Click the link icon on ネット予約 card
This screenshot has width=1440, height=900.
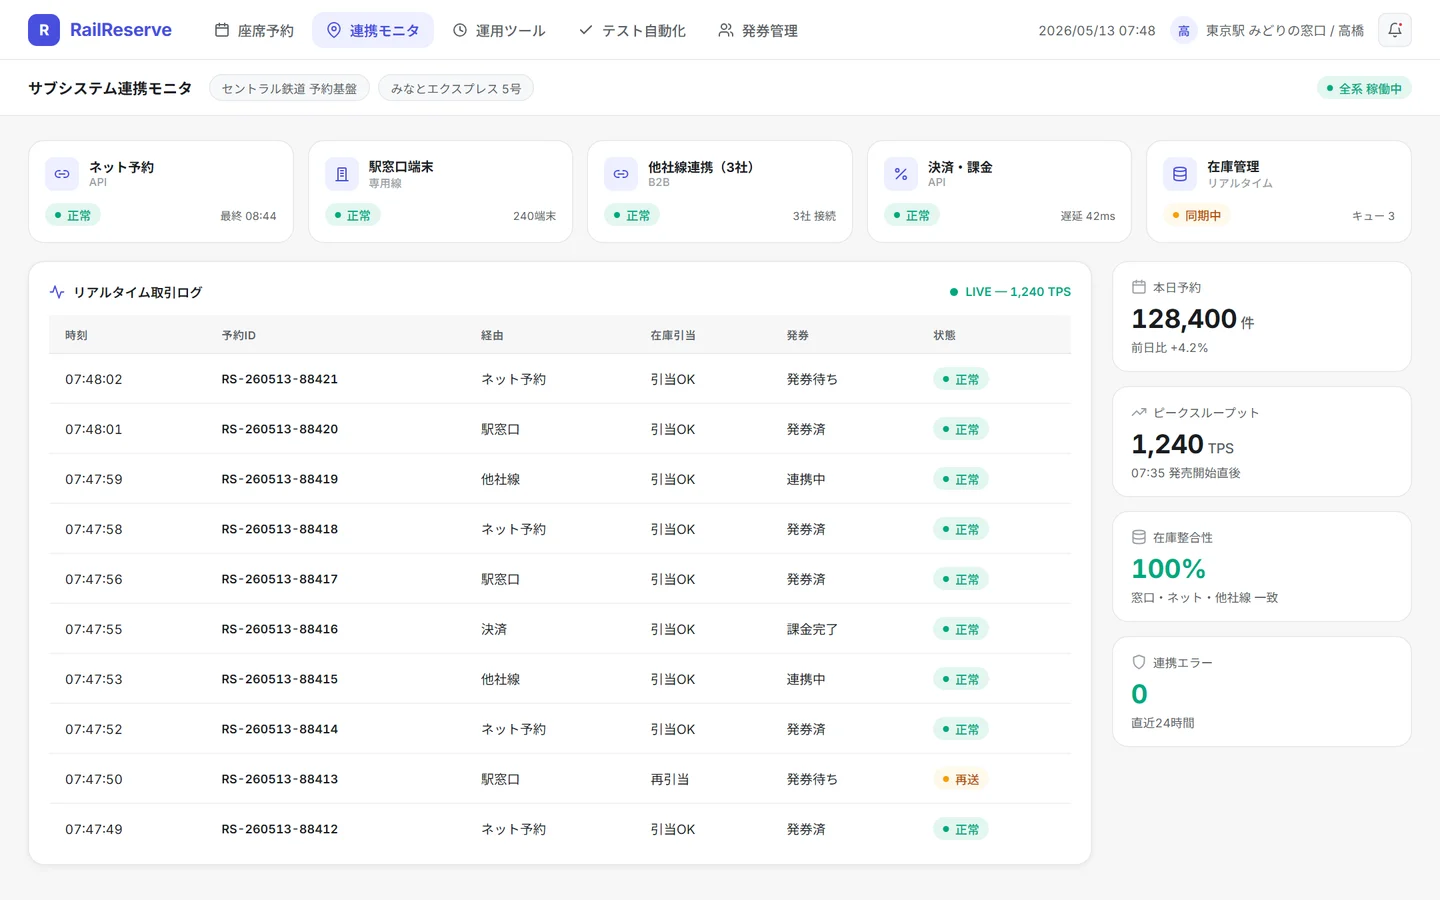click(x=62, y=174)
